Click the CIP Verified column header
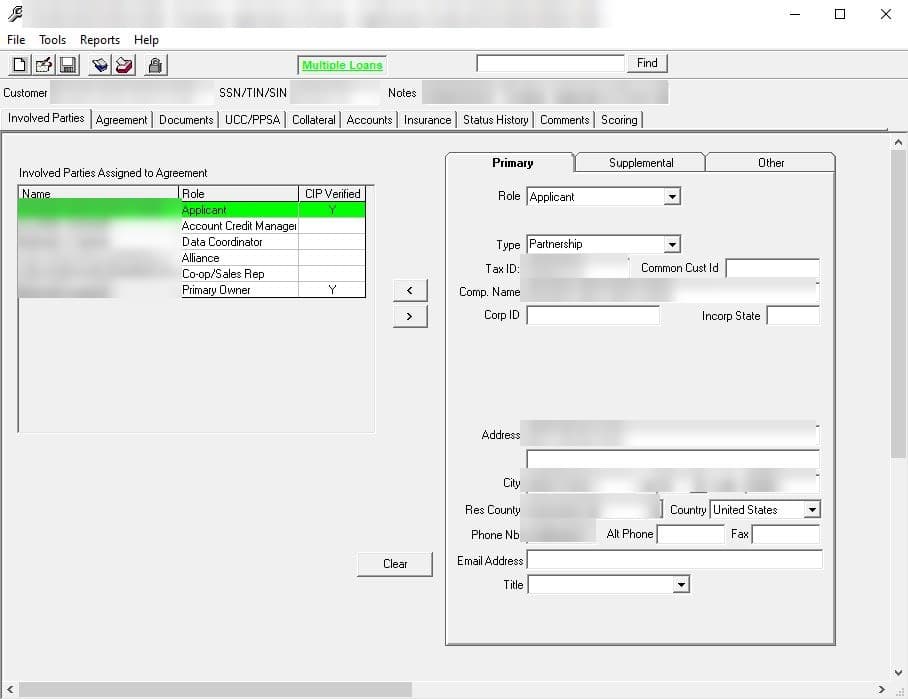Image resolution: width=908 pixels, height=699 pixels. click(x=332, y=193)
